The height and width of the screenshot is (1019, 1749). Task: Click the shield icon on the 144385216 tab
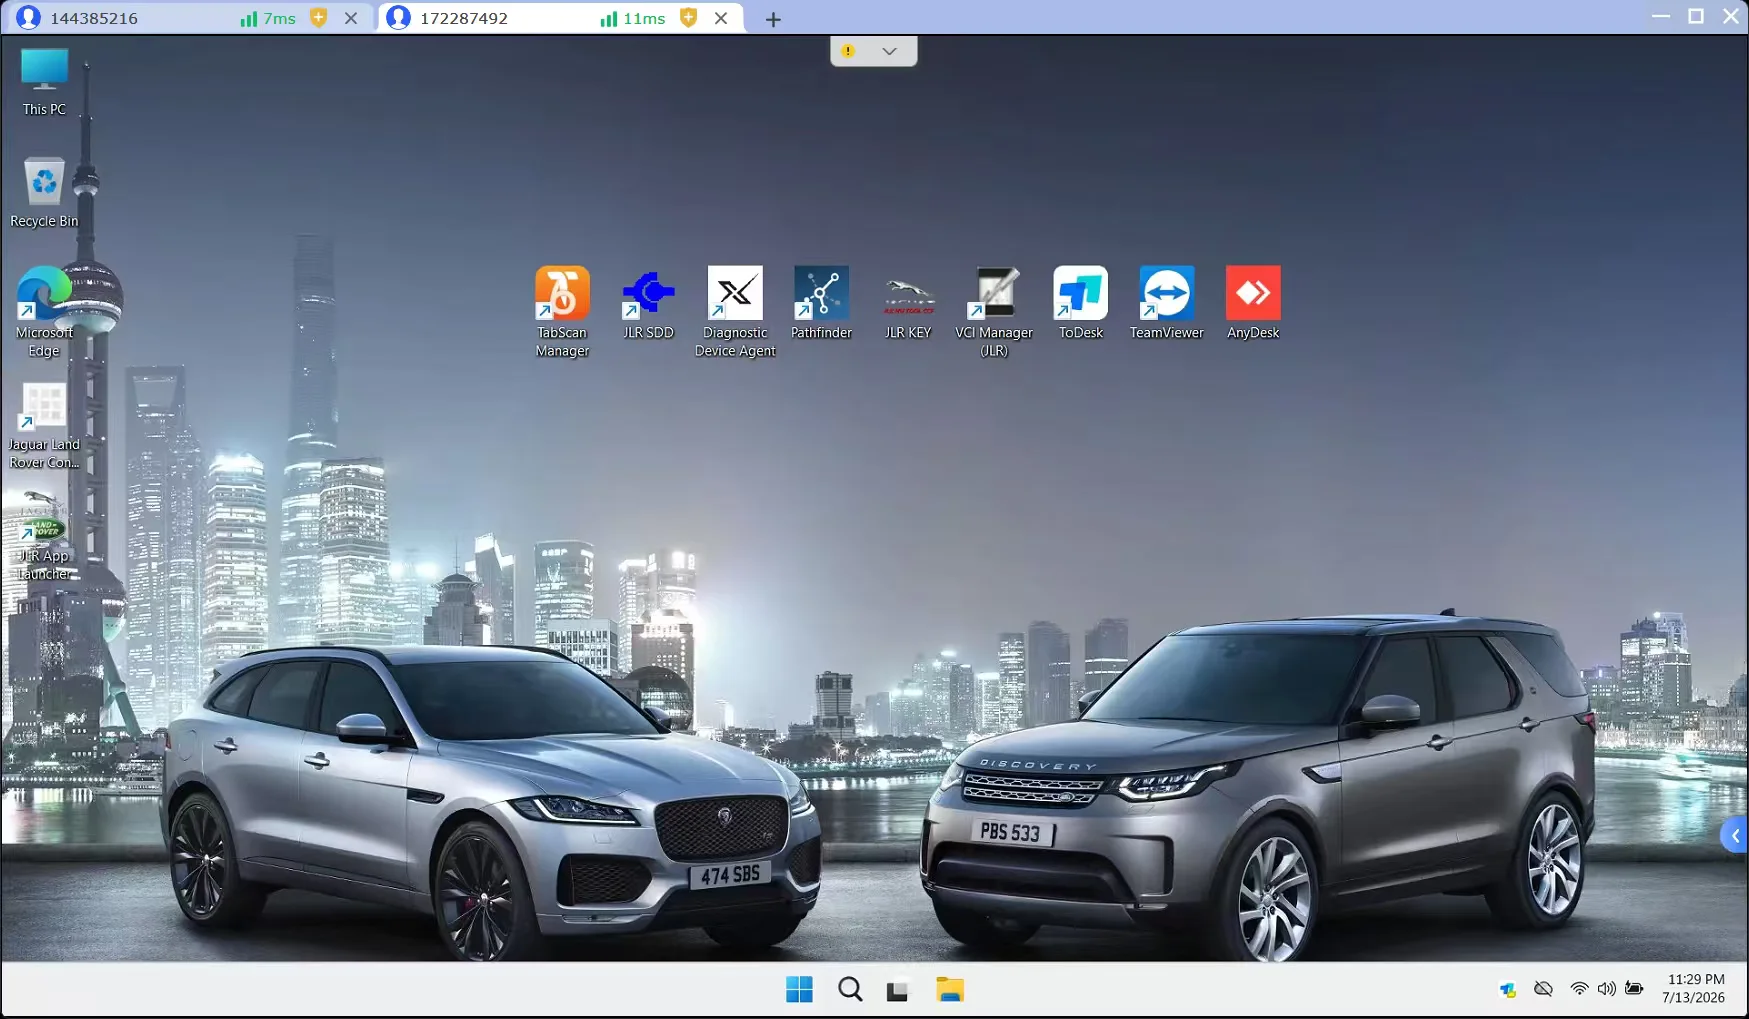point(318,18)
